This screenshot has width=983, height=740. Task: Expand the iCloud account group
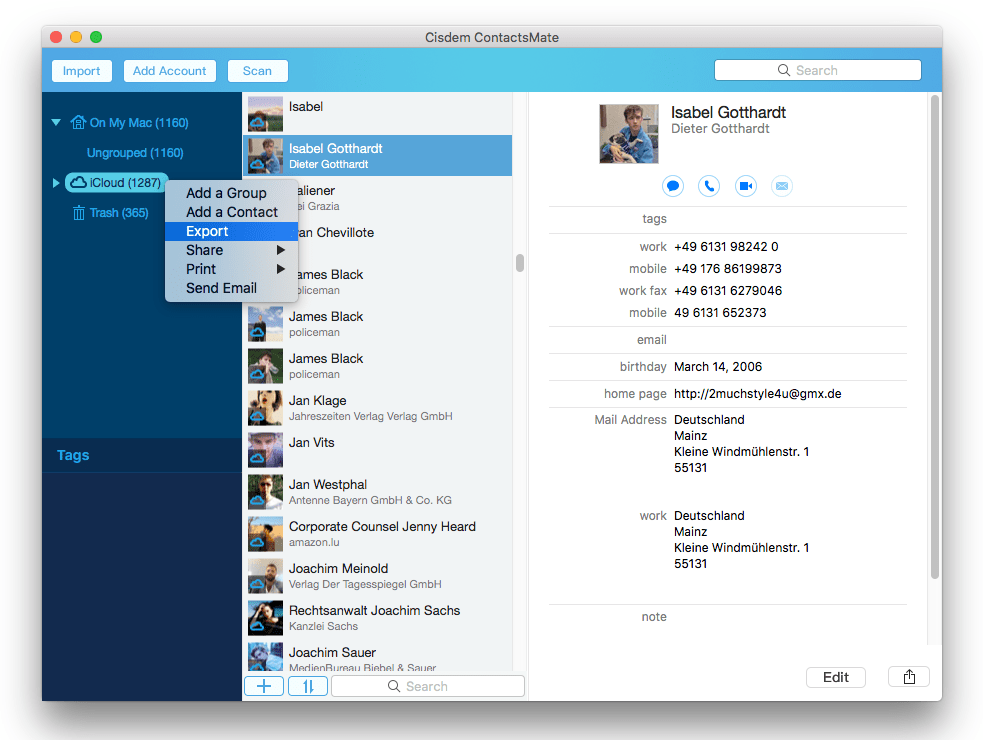coord(56,182)
